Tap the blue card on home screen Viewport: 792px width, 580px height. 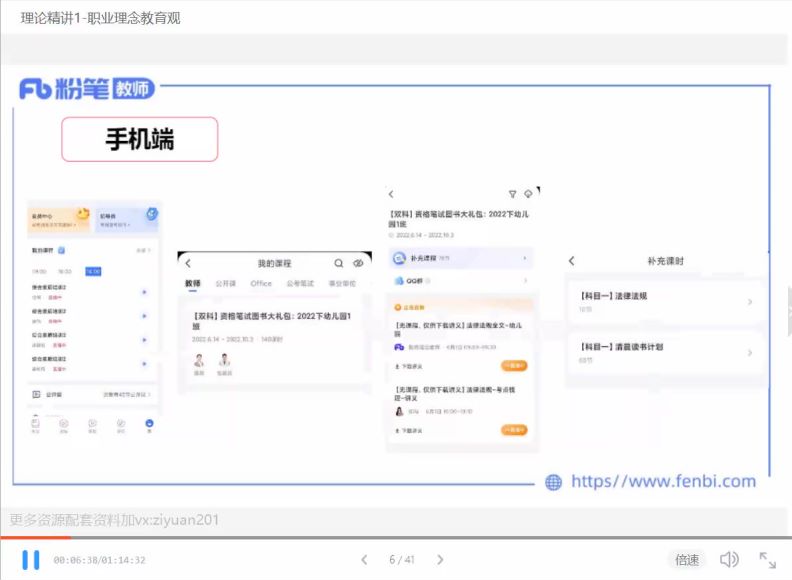click(x=127, y=220)
